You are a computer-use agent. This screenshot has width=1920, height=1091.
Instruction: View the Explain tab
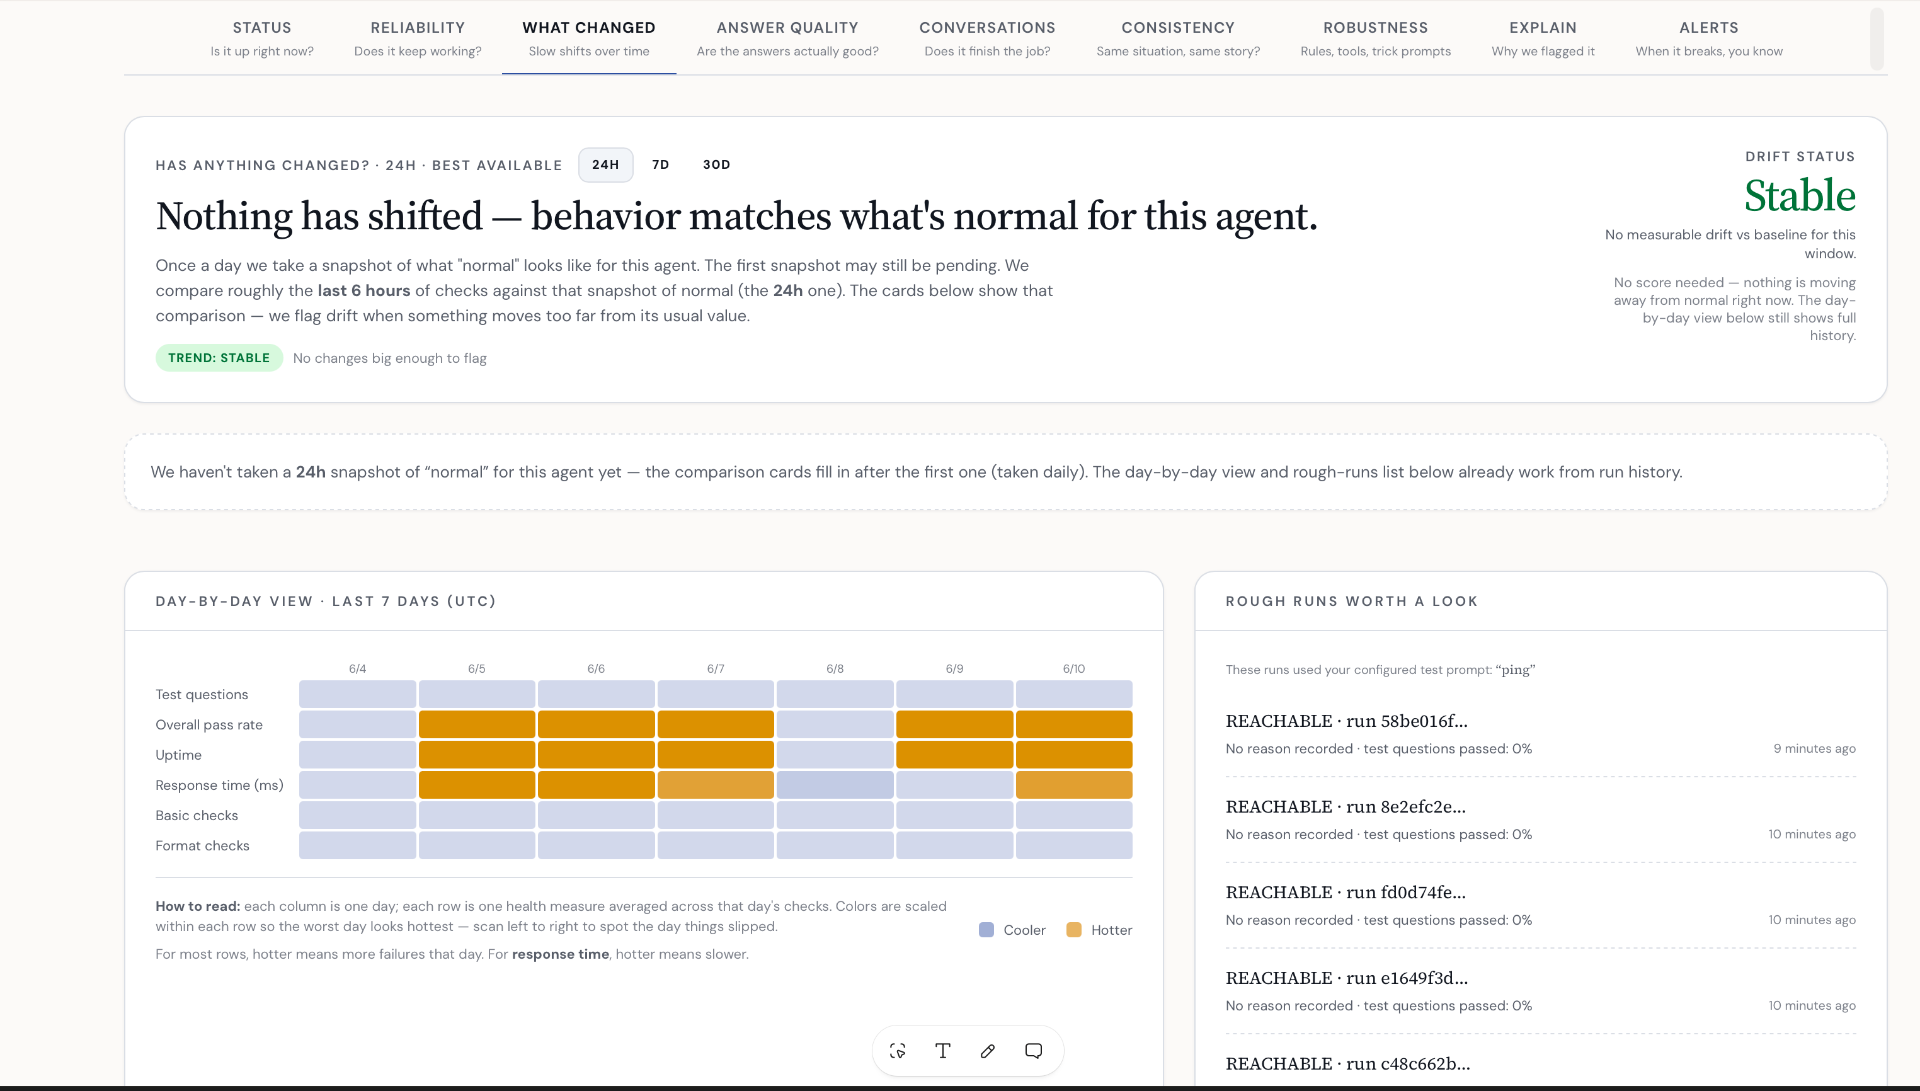tap(1543, 38)
